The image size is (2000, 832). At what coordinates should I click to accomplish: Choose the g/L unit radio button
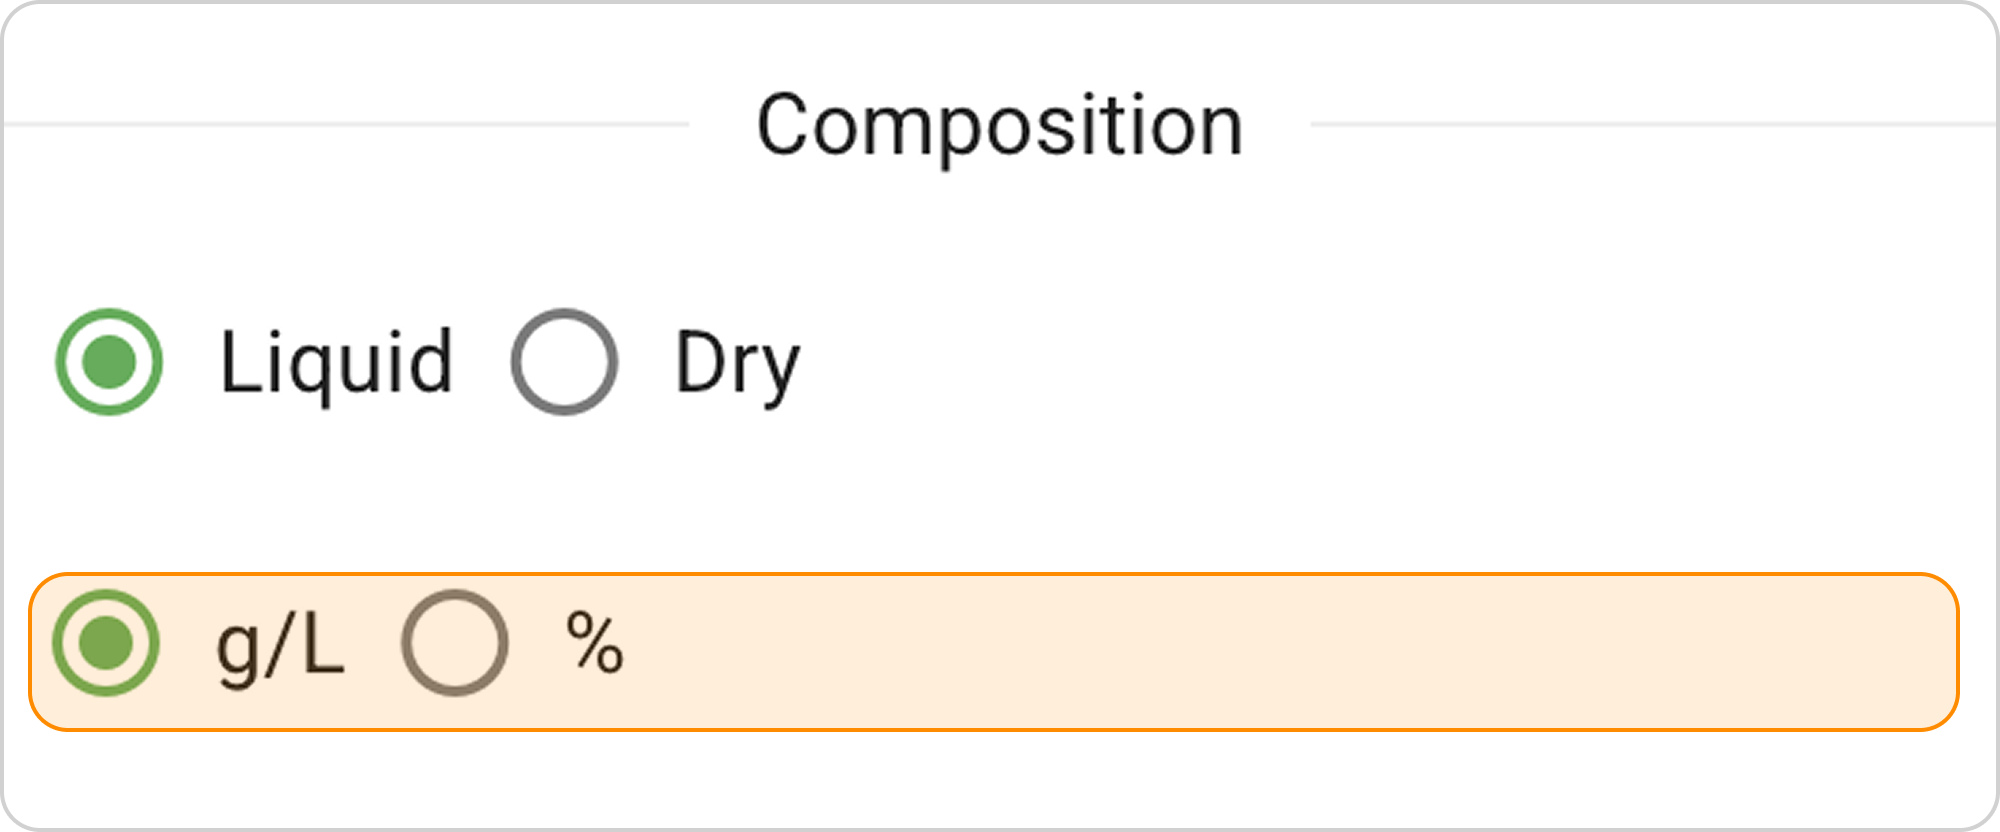pos(106,643)
